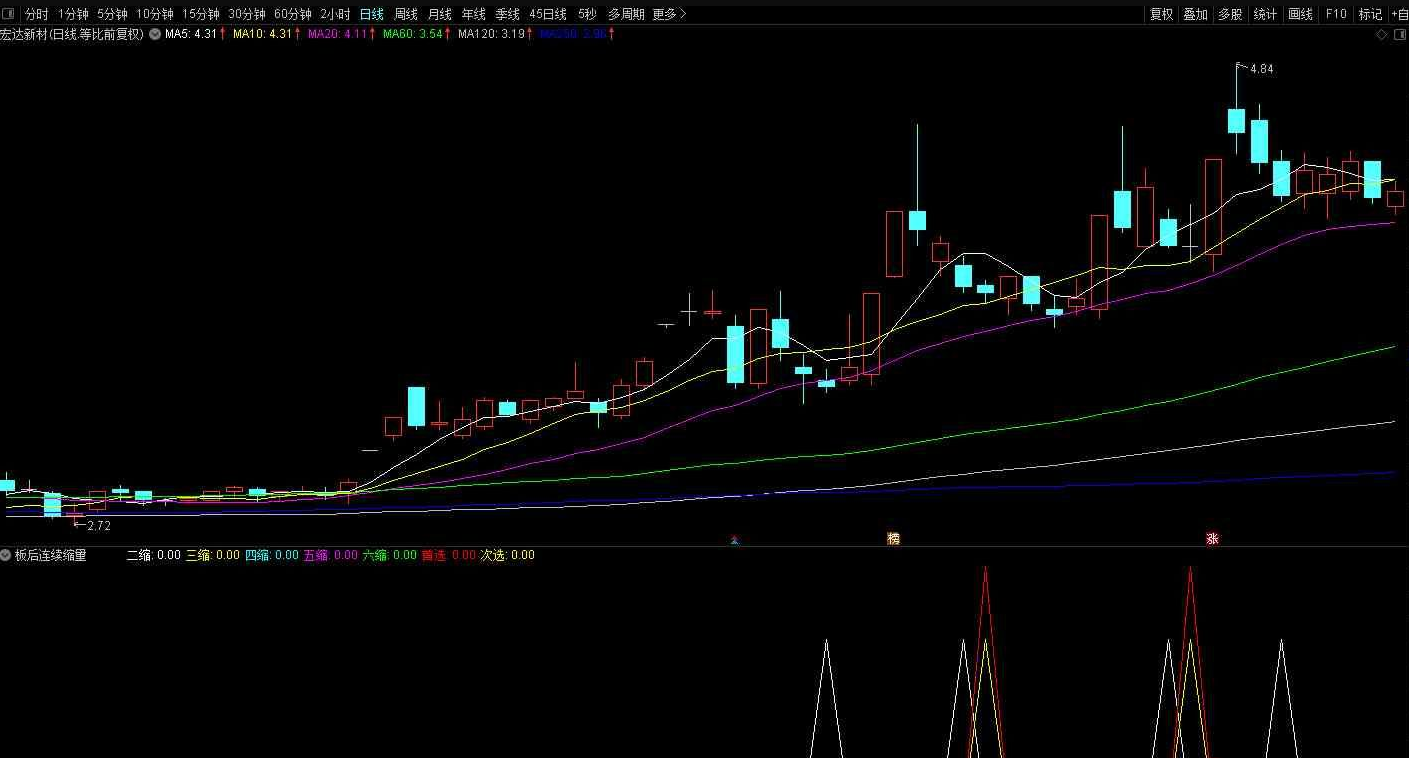
Task: Select the 周线 weekly period tab
Action: click(x=406, y=14)
